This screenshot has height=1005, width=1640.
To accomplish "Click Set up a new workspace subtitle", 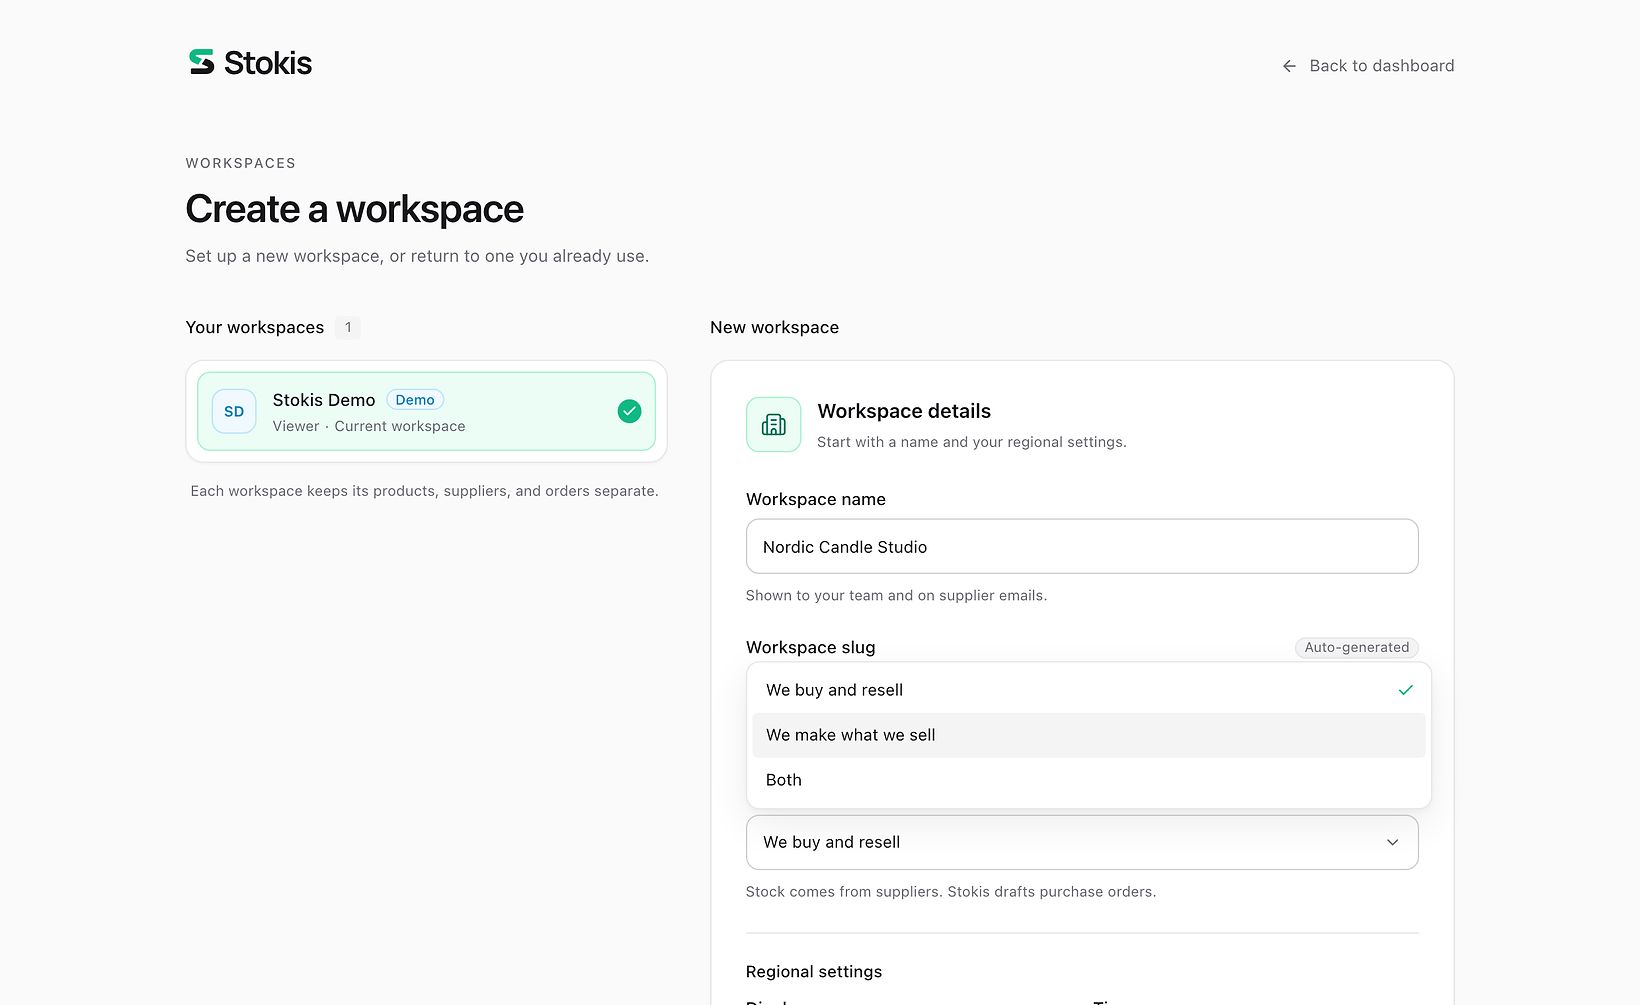I will coord(418,256).
